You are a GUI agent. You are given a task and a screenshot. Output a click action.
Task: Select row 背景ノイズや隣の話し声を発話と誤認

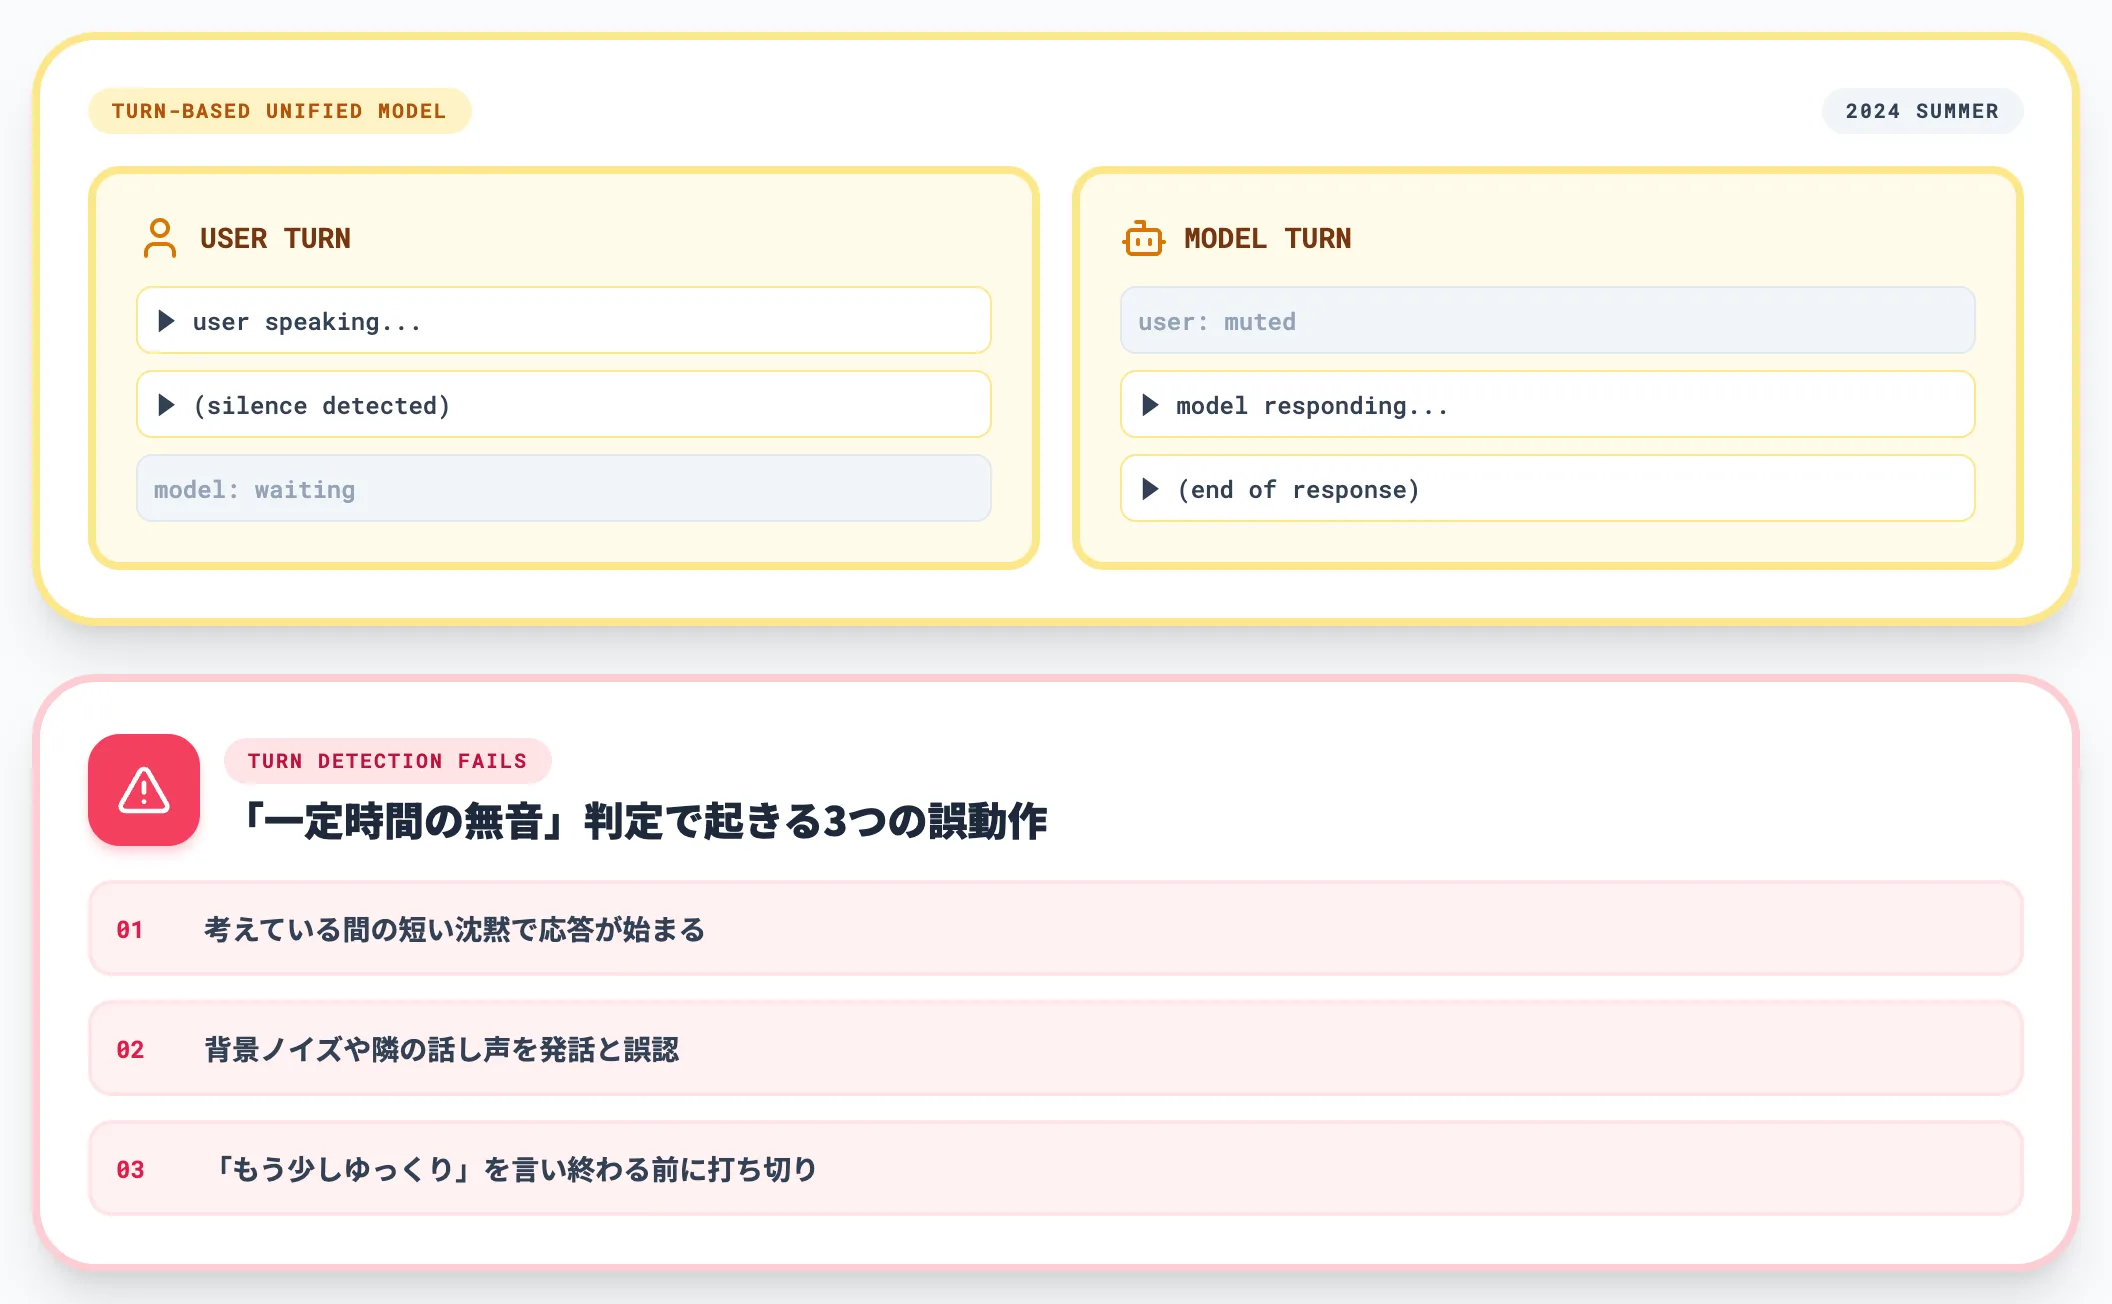pyautogui.click(x=1056, y=1049)
